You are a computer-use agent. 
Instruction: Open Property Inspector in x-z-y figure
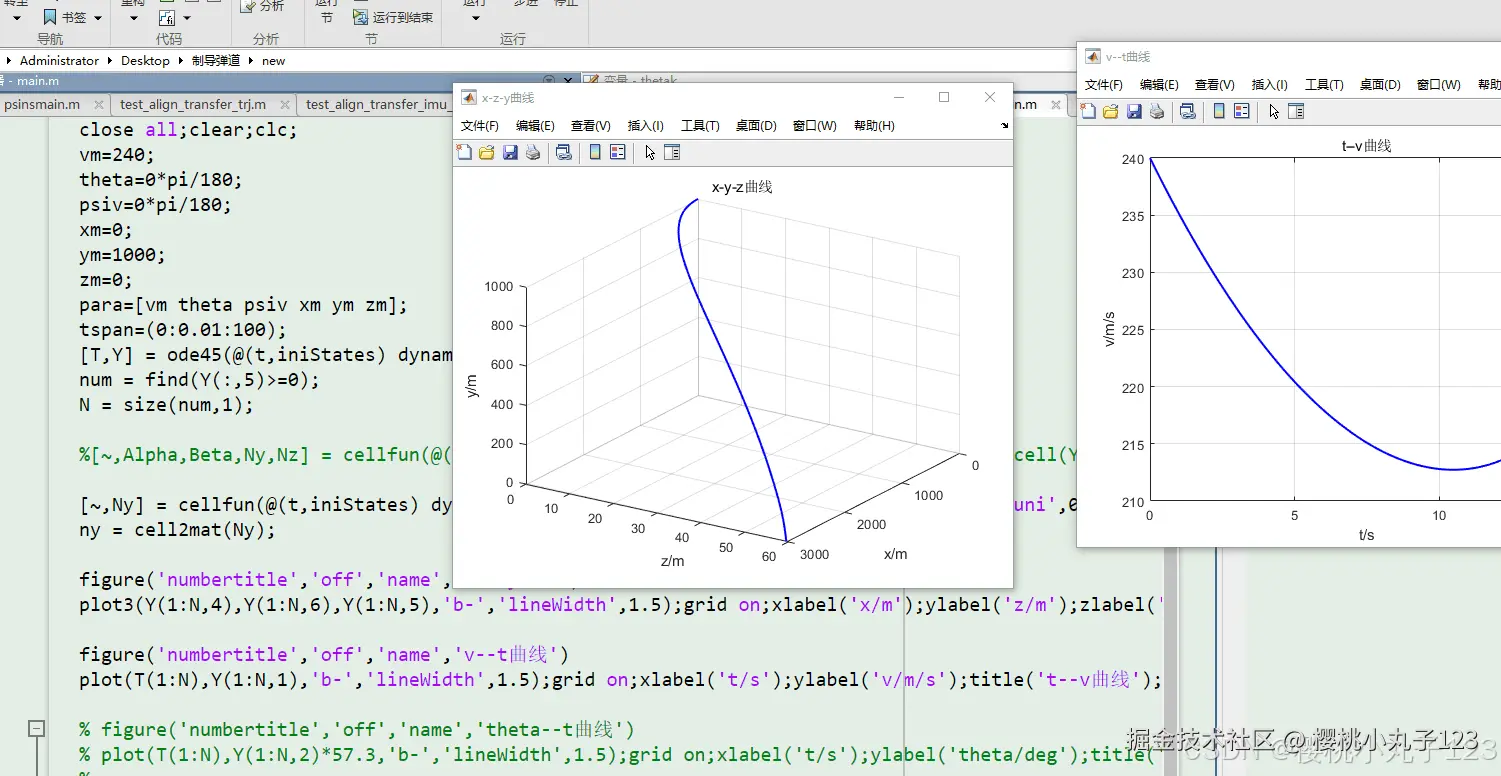coord(672,152)
